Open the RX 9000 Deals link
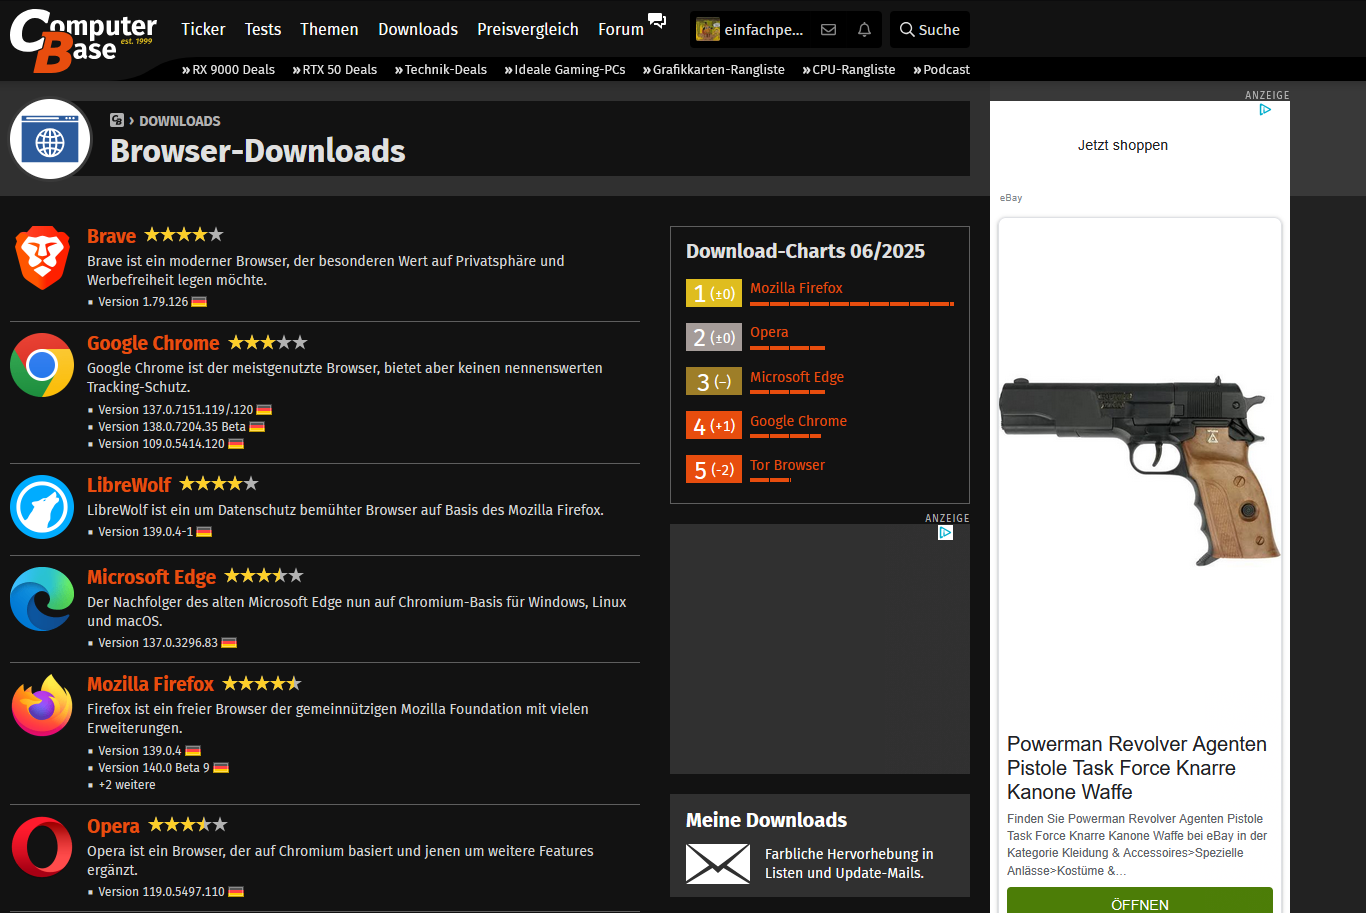This screenshot has height=913, width=1366. [228, 70]
